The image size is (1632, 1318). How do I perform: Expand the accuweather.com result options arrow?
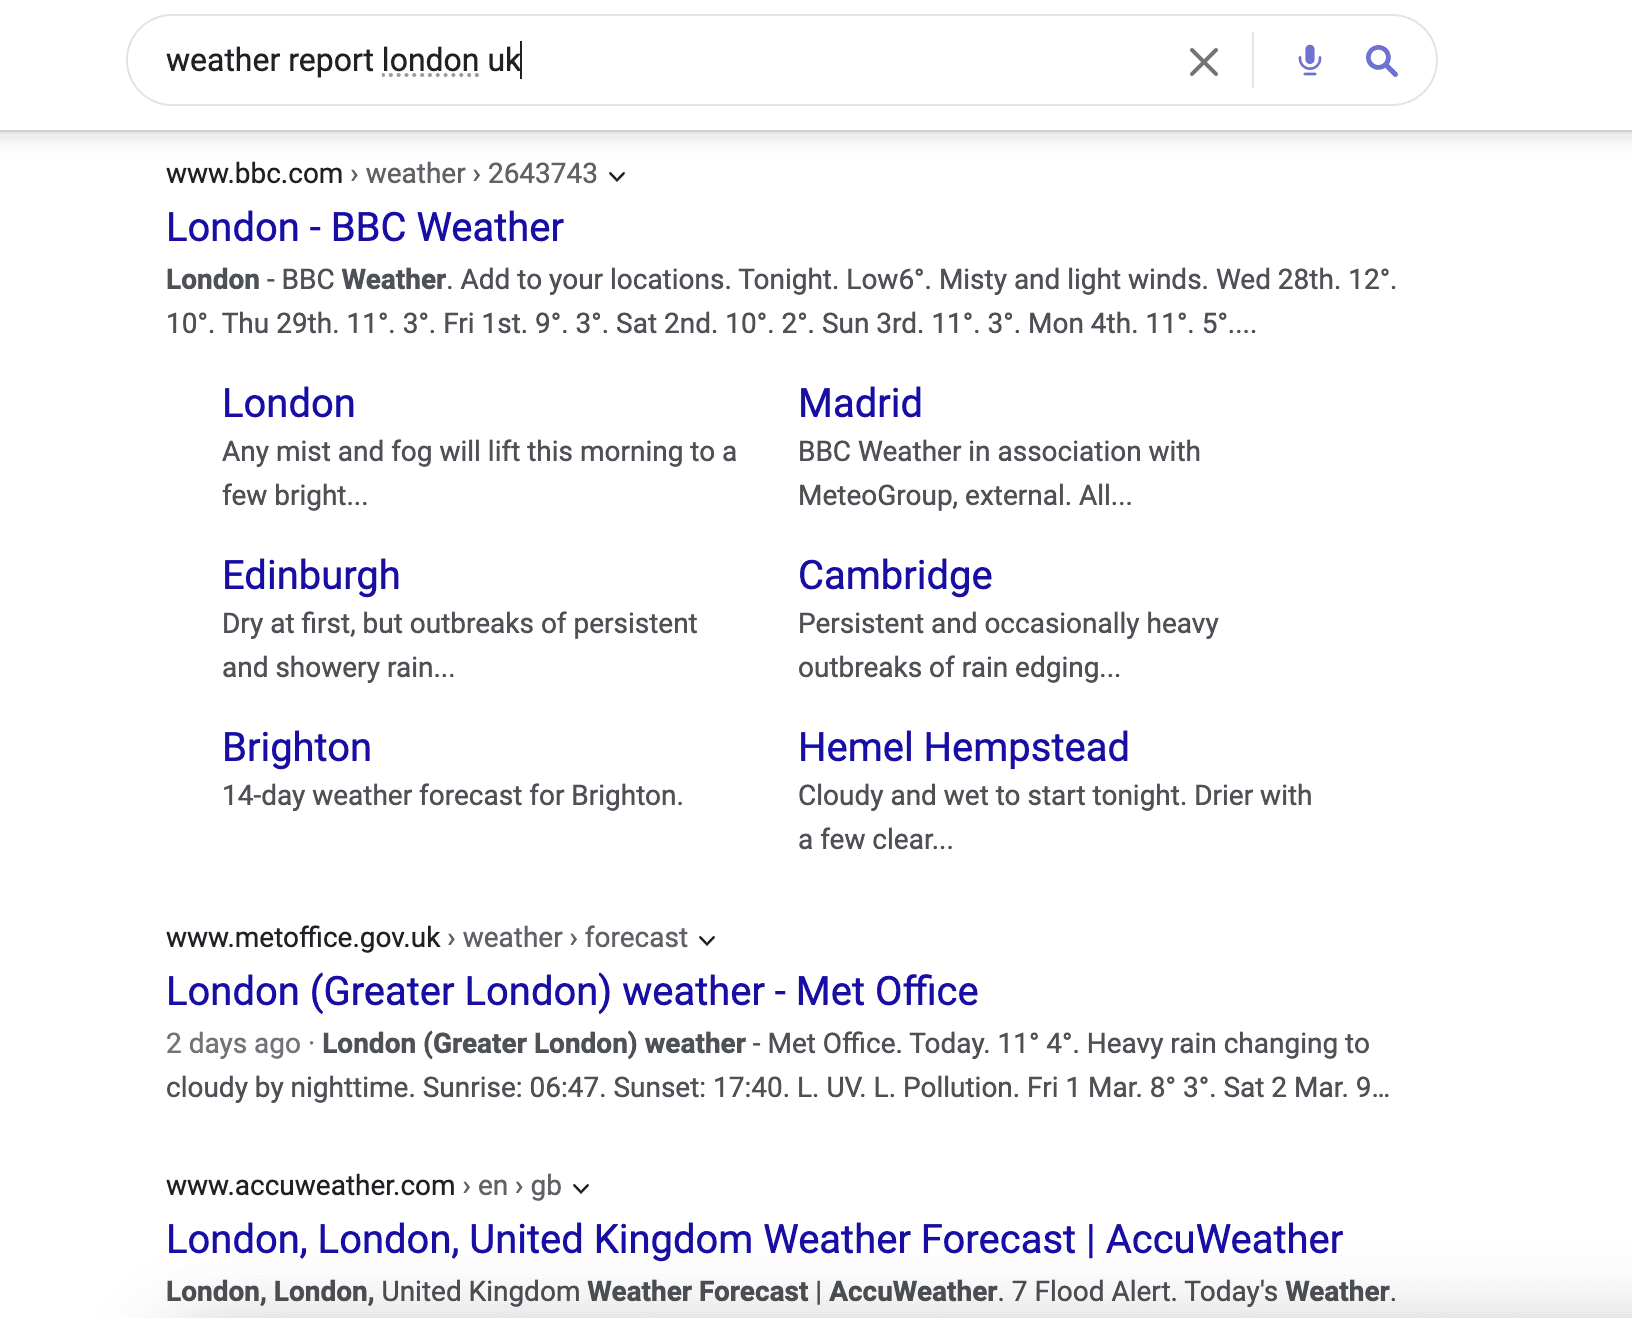coord(581,1188)
